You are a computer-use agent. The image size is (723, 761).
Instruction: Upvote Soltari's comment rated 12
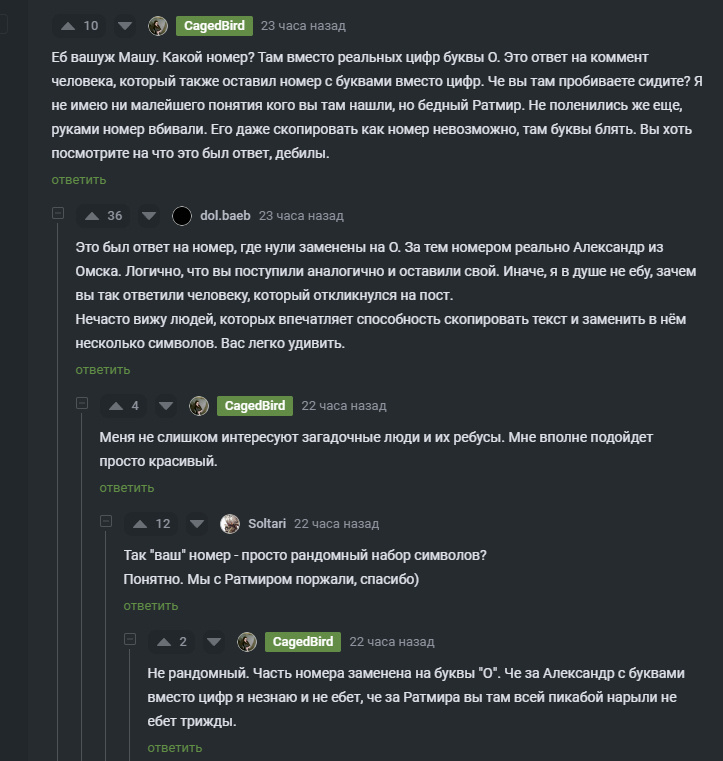140,524
